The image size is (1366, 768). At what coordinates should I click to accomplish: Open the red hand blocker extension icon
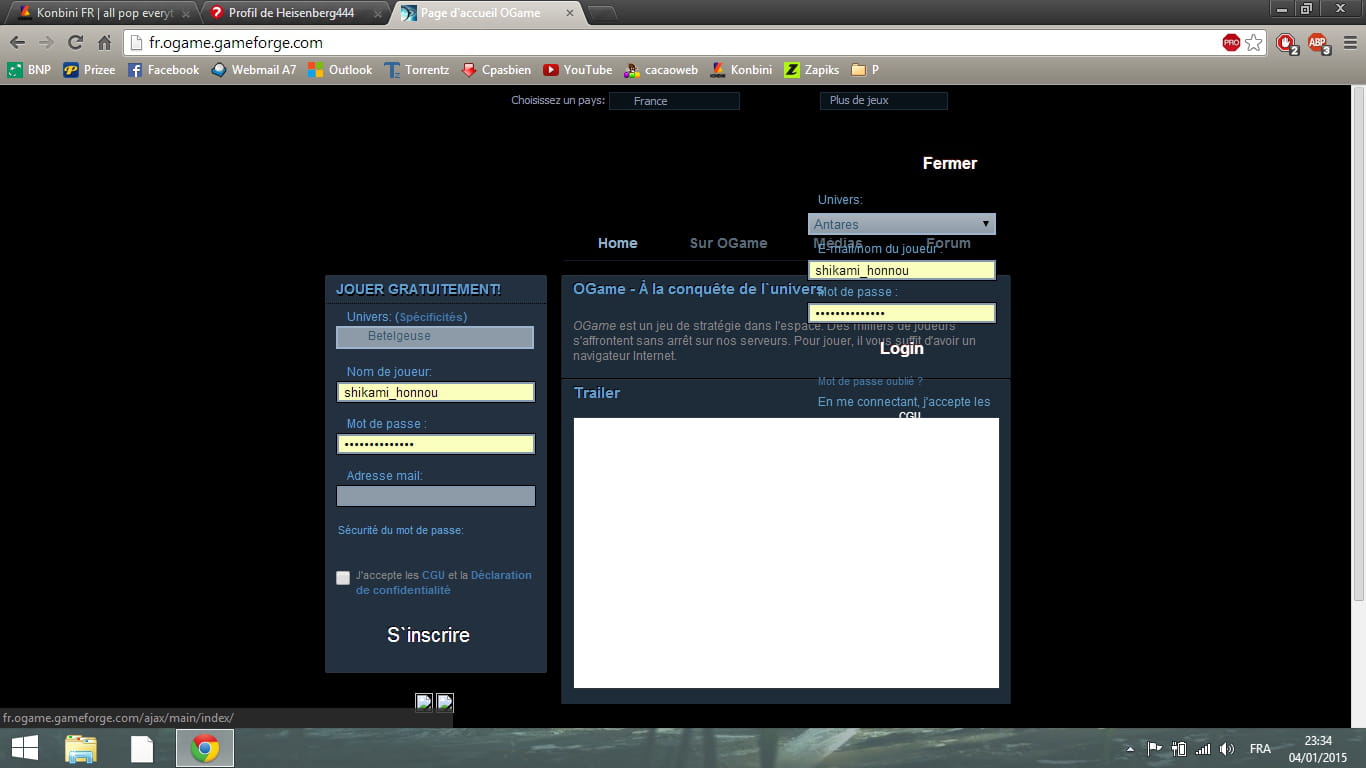(1286, 43)
